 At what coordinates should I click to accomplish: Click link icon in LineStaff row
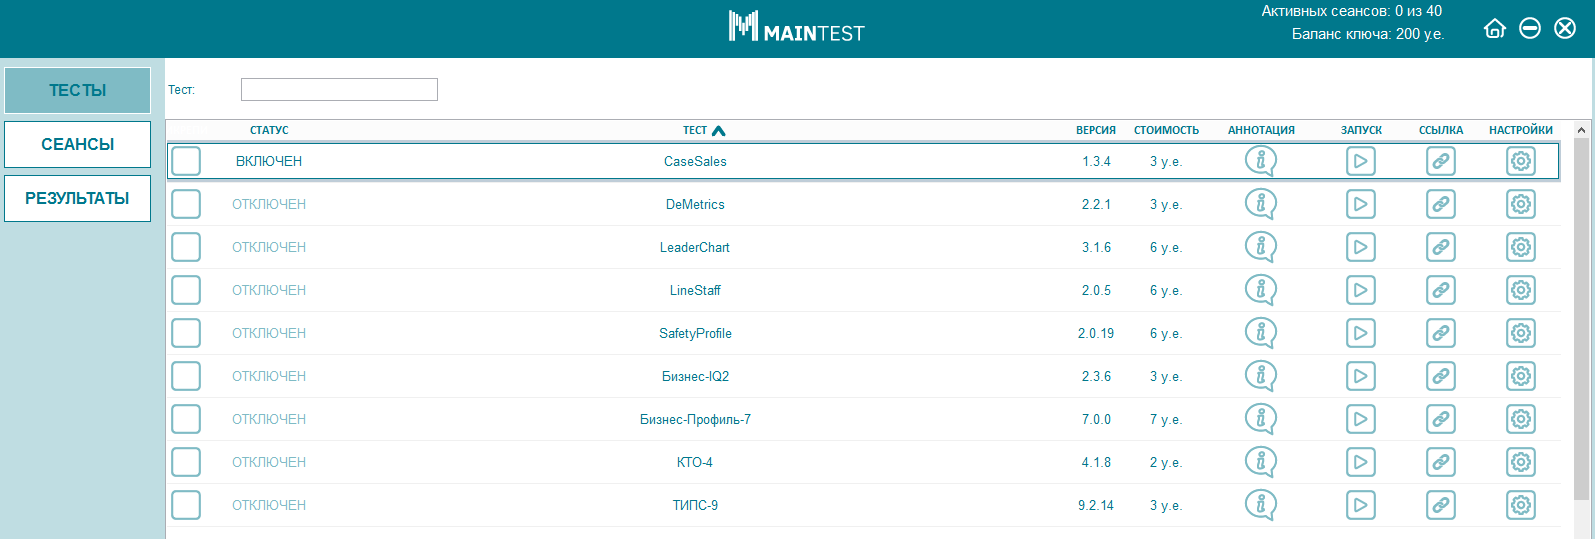1440,290
